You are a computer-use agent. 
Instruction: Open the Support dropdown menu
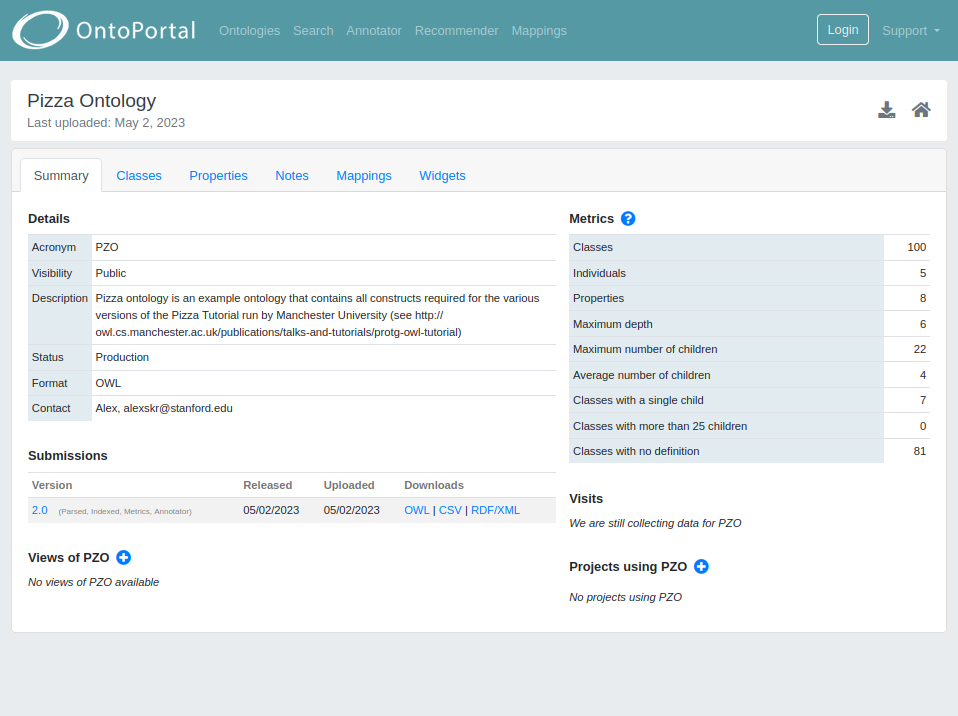(910, 30)
